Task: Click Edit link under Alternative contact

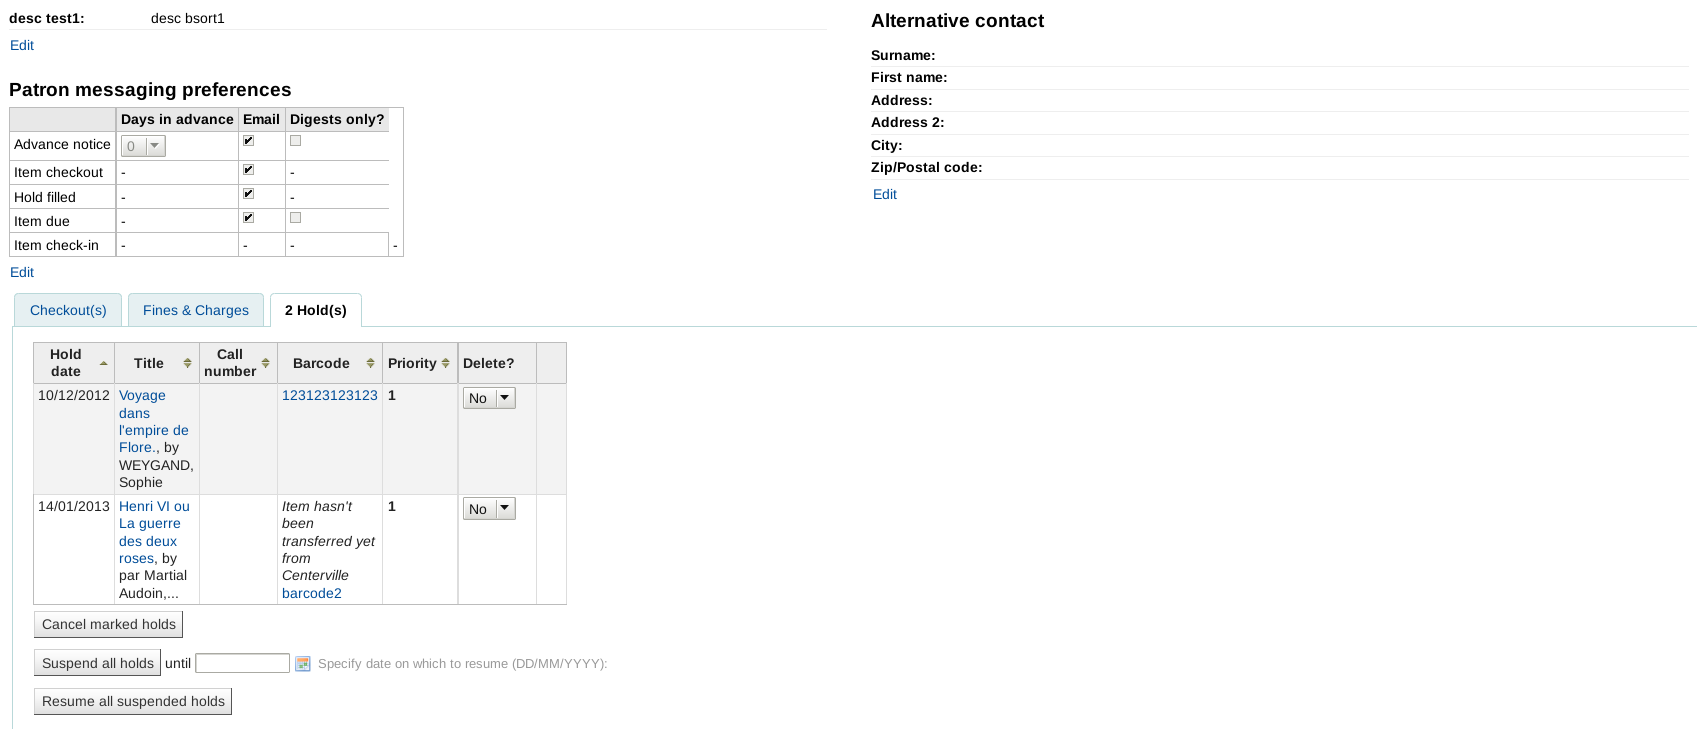Action: (885, 194)
